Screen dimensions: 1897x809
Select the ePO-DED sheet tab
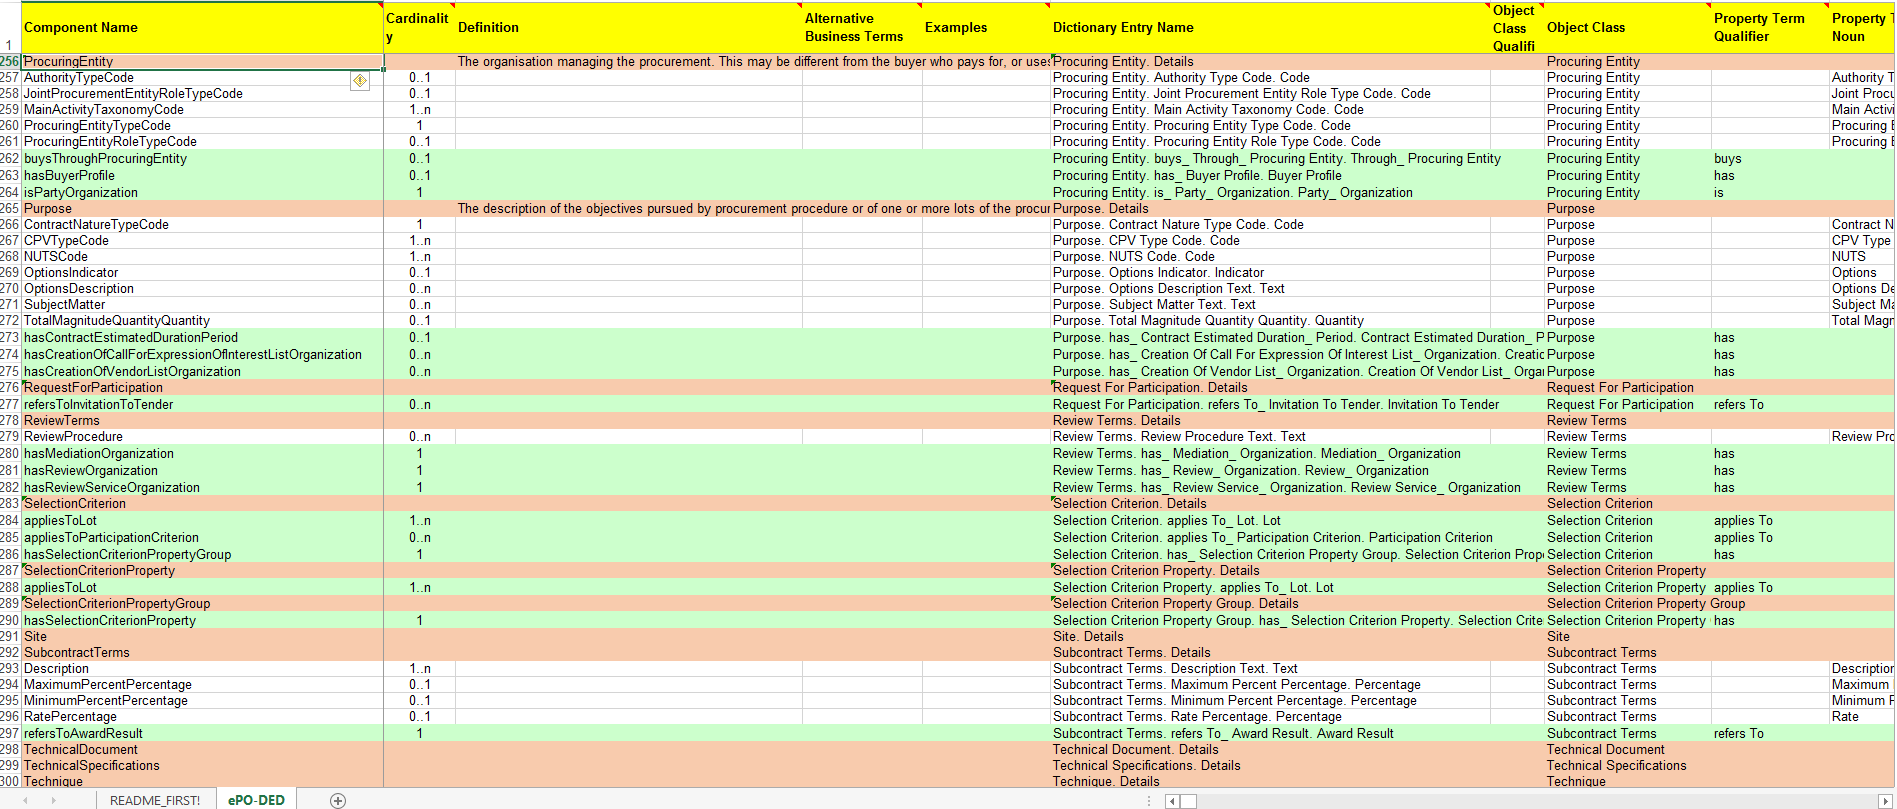tap(256, 800)
